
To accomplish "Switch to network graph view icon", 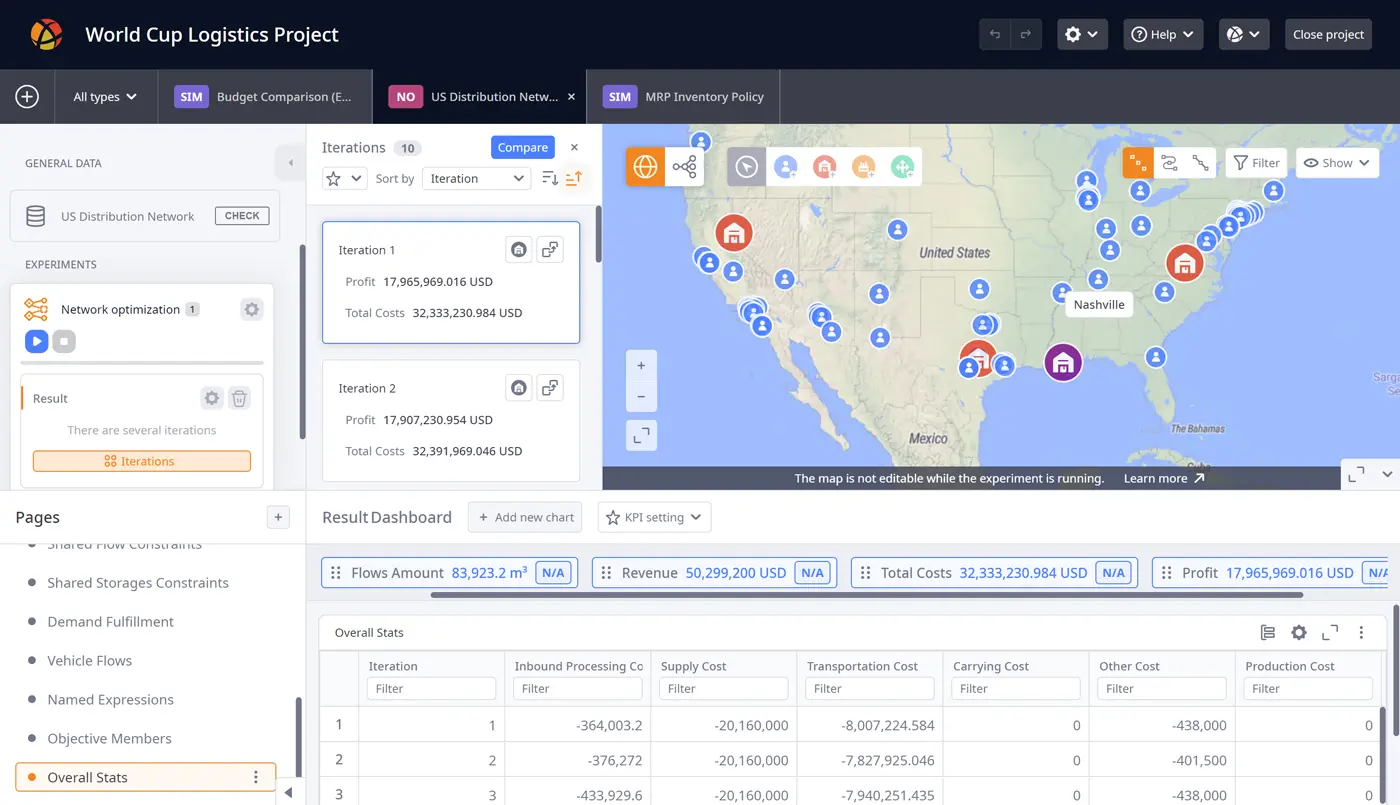I will (685, 167).
